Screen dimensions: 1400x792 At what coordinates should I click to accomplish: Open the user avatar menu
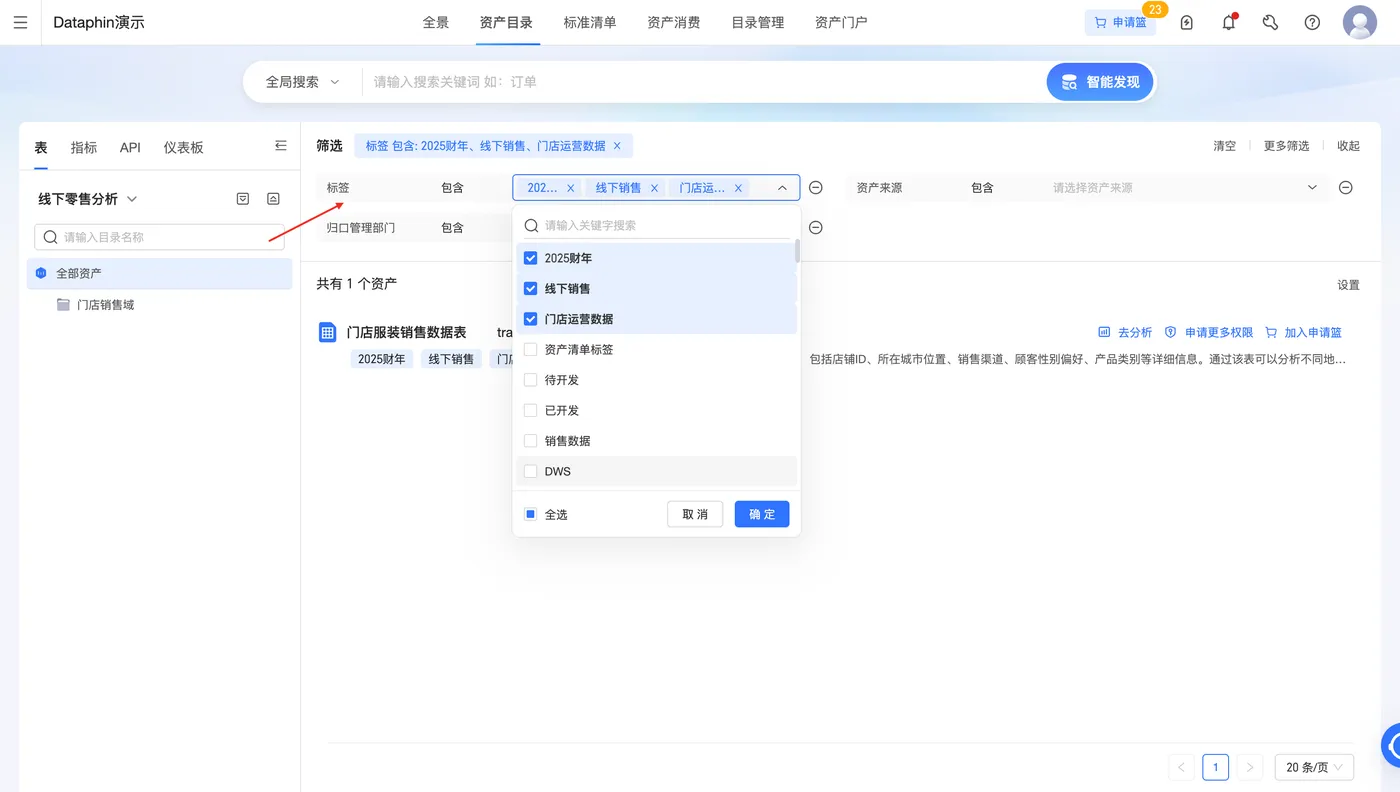pyautogui.click(x=1360, y=22)
